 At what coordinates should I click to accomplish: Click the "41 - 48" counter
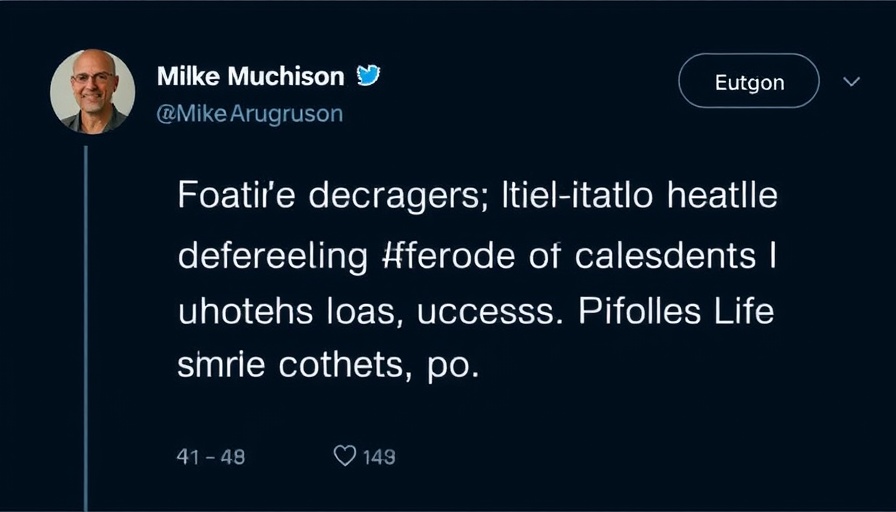[211, 457]
